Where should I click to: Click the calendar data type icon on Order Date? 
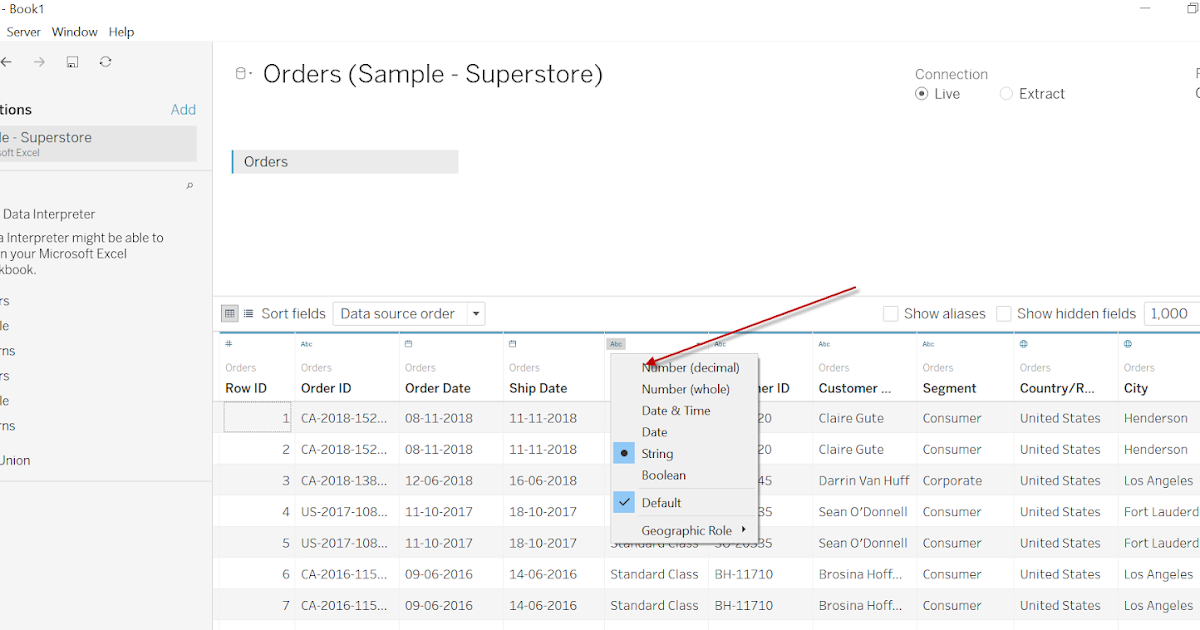pos(409,343)
